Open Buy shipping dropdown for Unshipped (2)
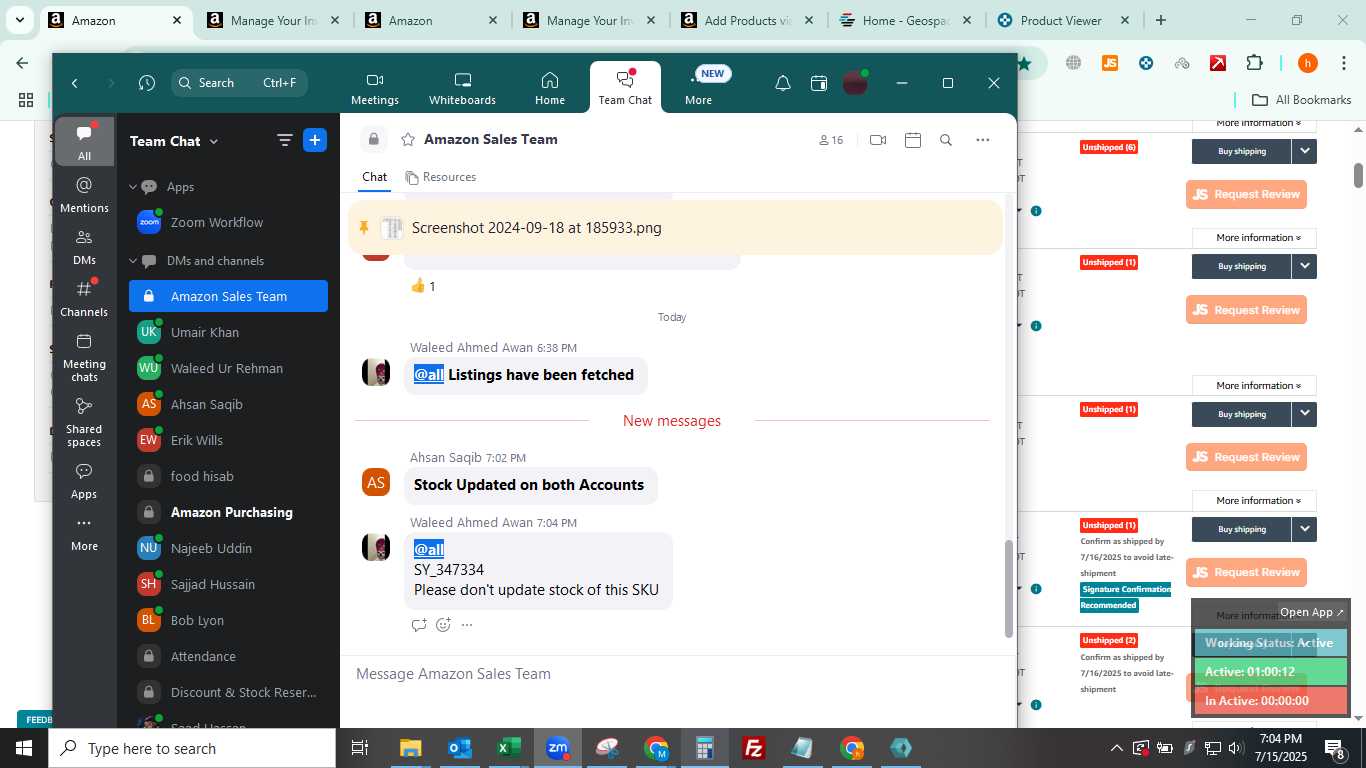Image resolution: width=1366 pixels, height=768 pixels. pyautogui.click(x=1304, y=644)
